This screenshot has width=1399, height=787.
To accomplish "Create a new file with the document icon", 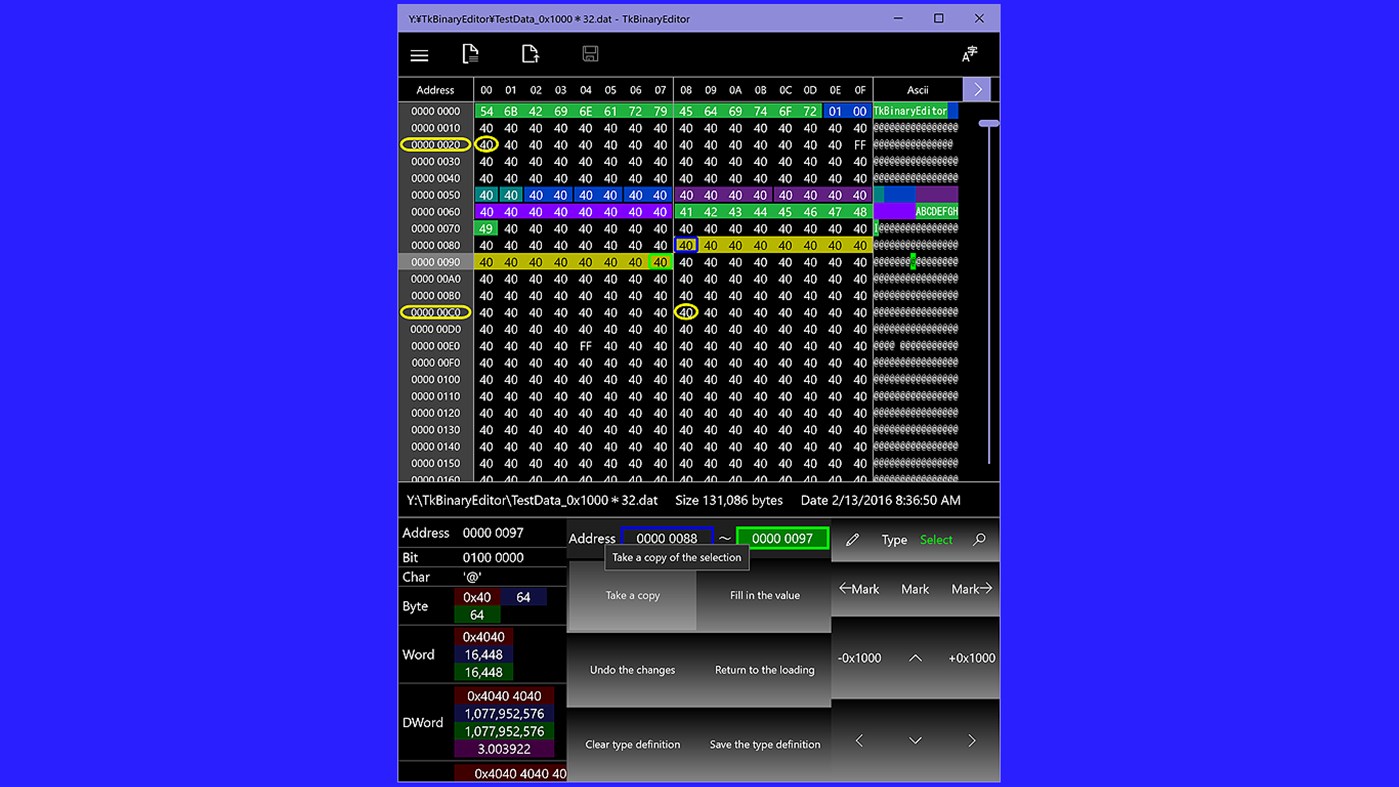I will pyautogui.click(x=470, y=54).
